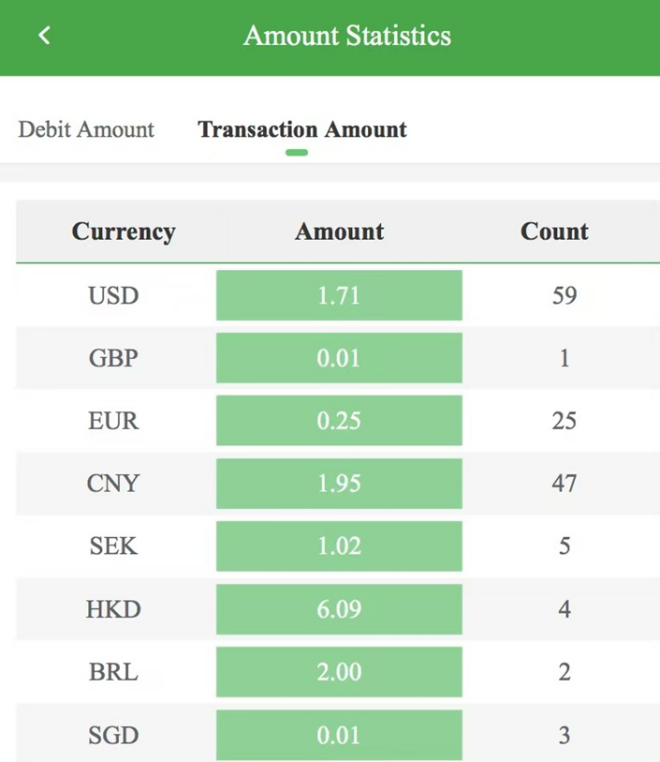
Task: Select the USD currency row
Action: pyautogui.click(x=338, y=295)
